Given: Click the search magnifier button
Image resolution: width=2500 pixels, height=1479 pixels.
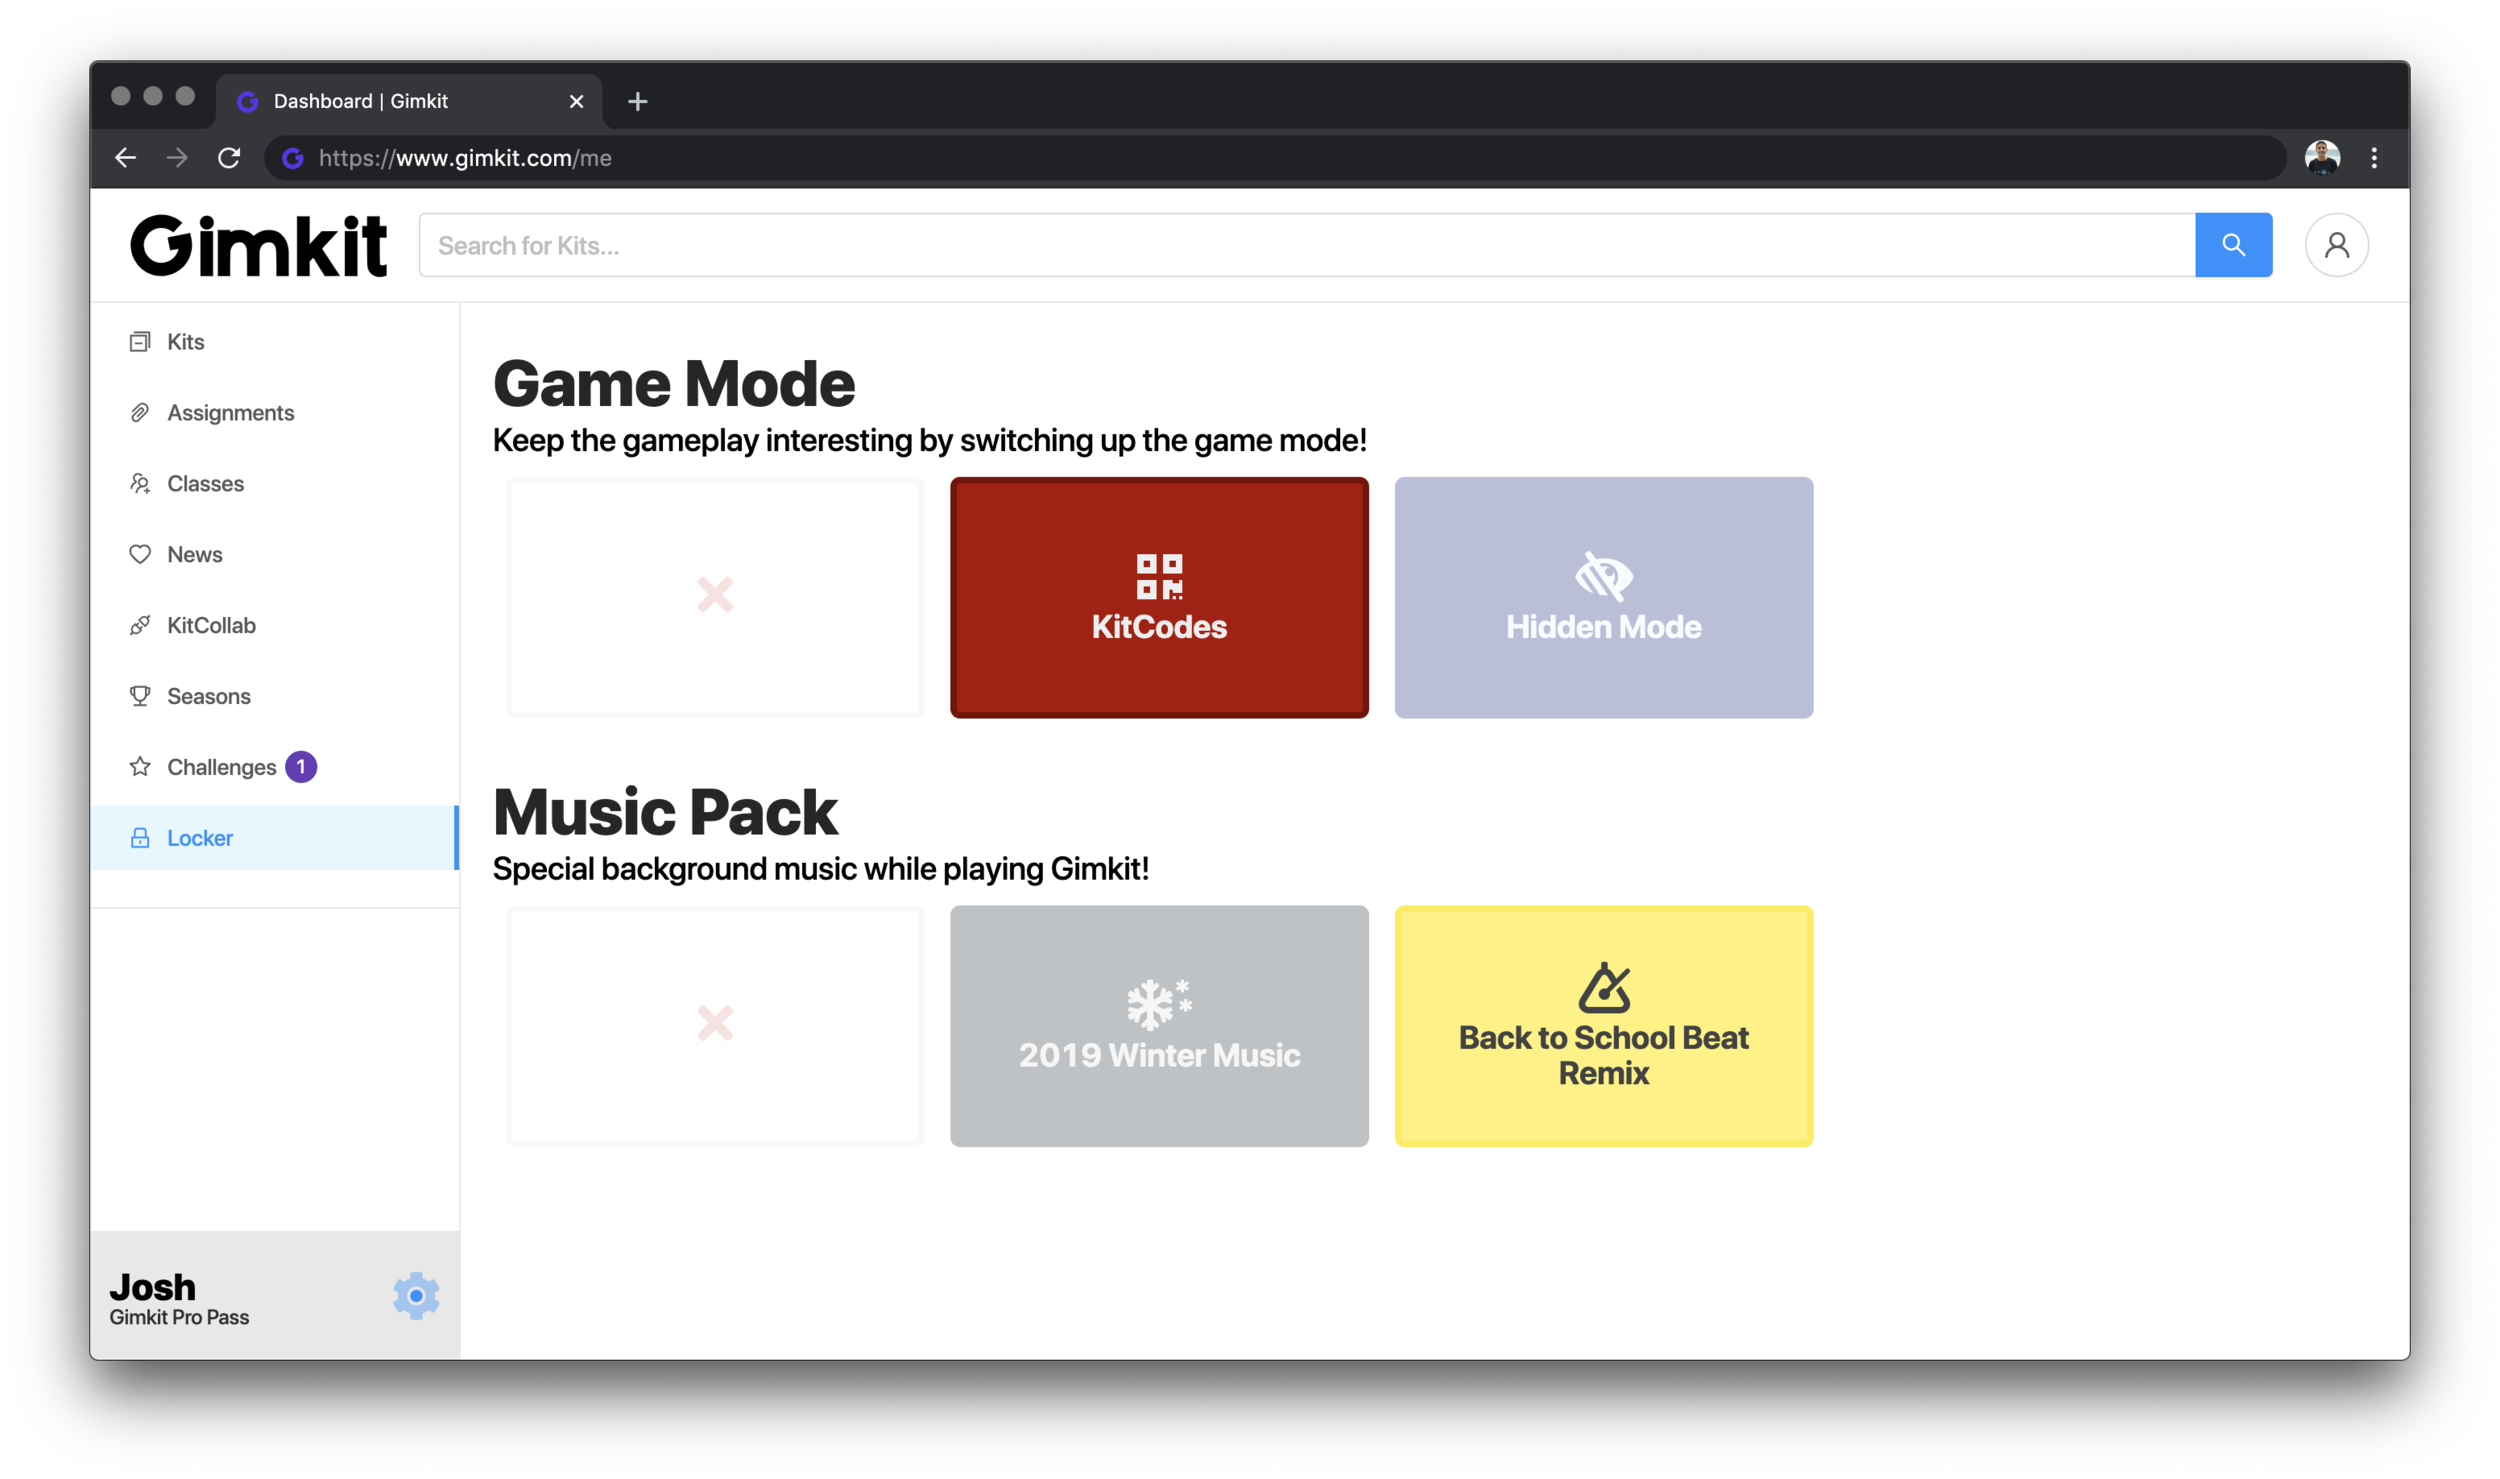Looking at the screenshot, I should [x=2233, y=244].
